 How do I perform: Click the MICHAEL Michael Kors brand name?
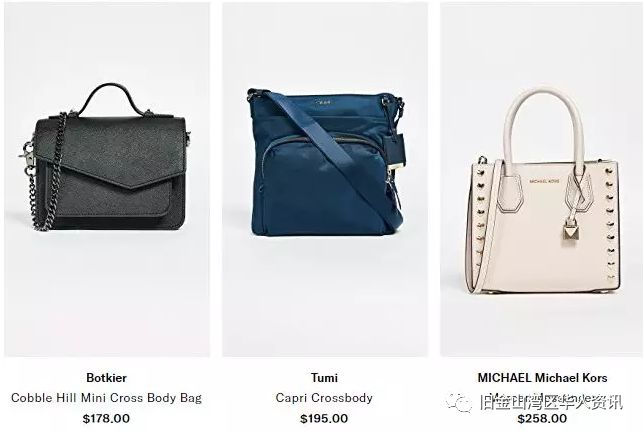click(x=543, y=378)
